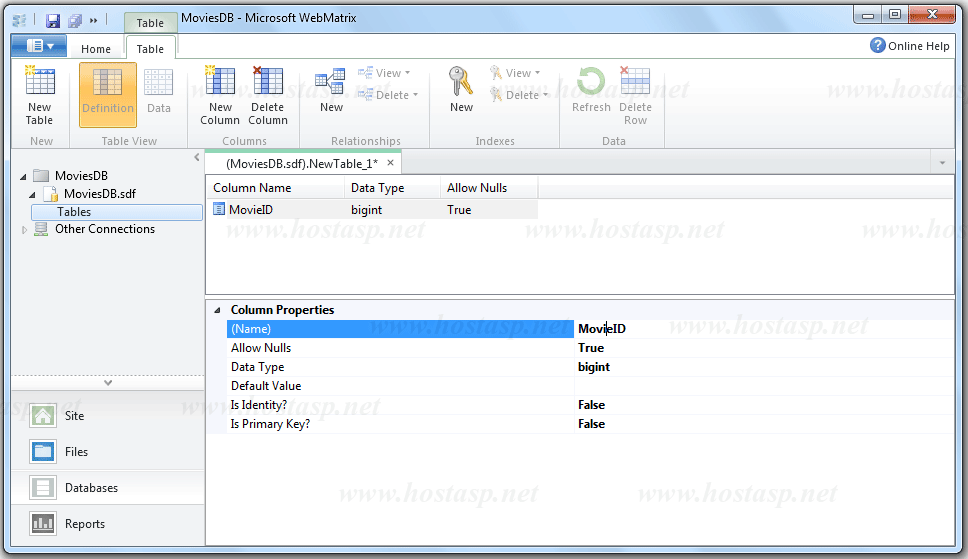Viewport: 968px width, 559px height.
Task: Open the document tabs list dropdown
Action: coord(942,163)
